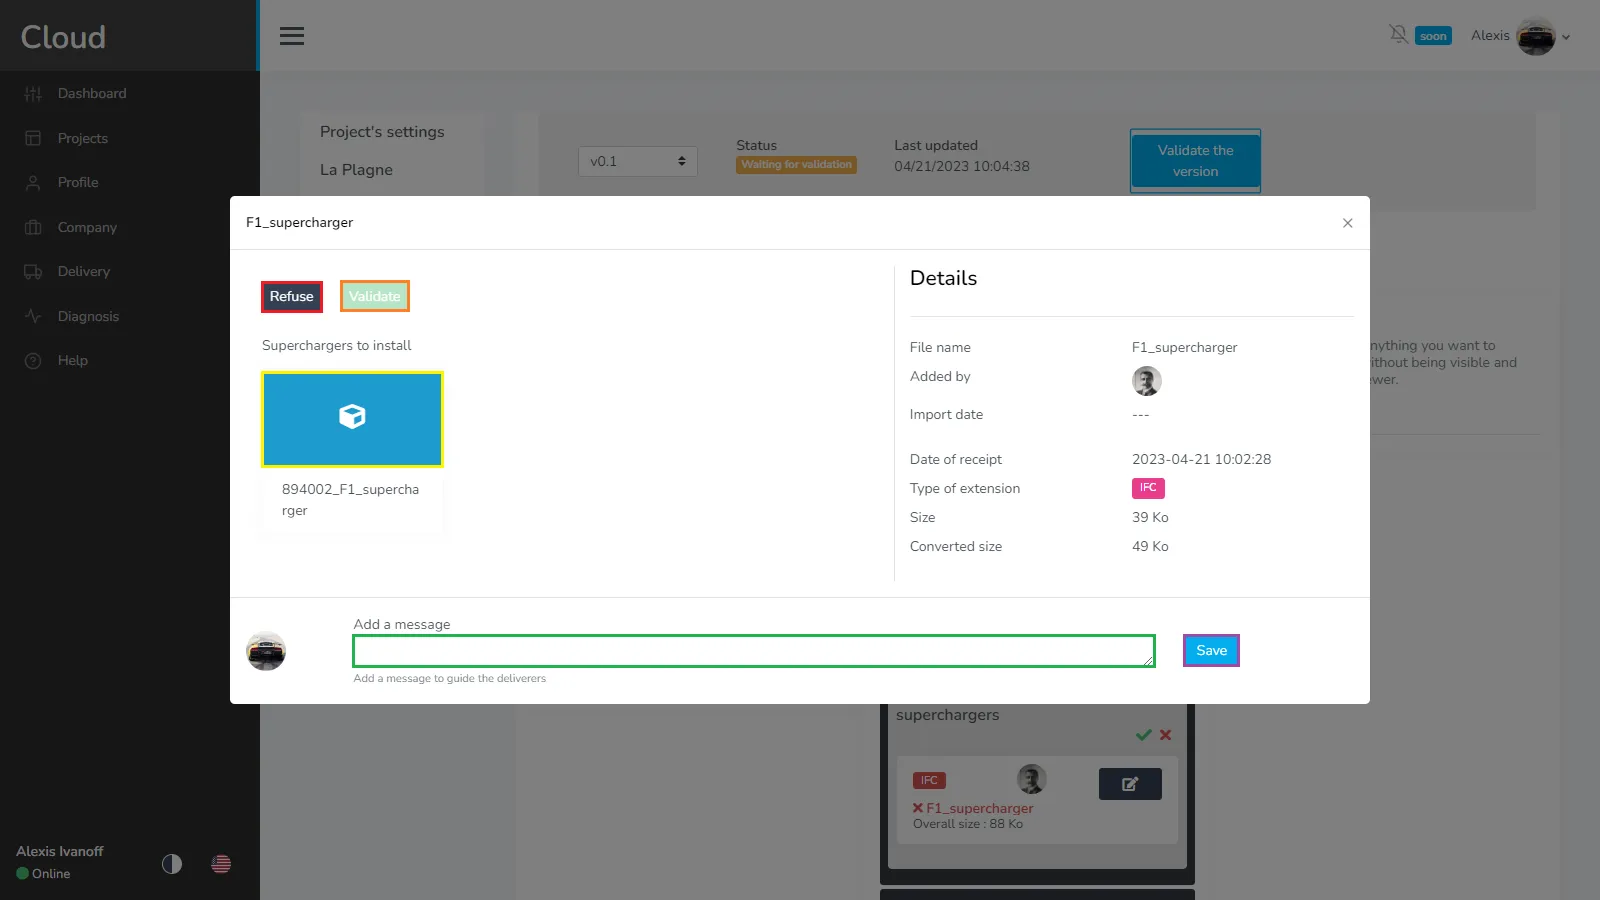Open the 894002_F1_supercharger model thumbnail

pos(352,419)
